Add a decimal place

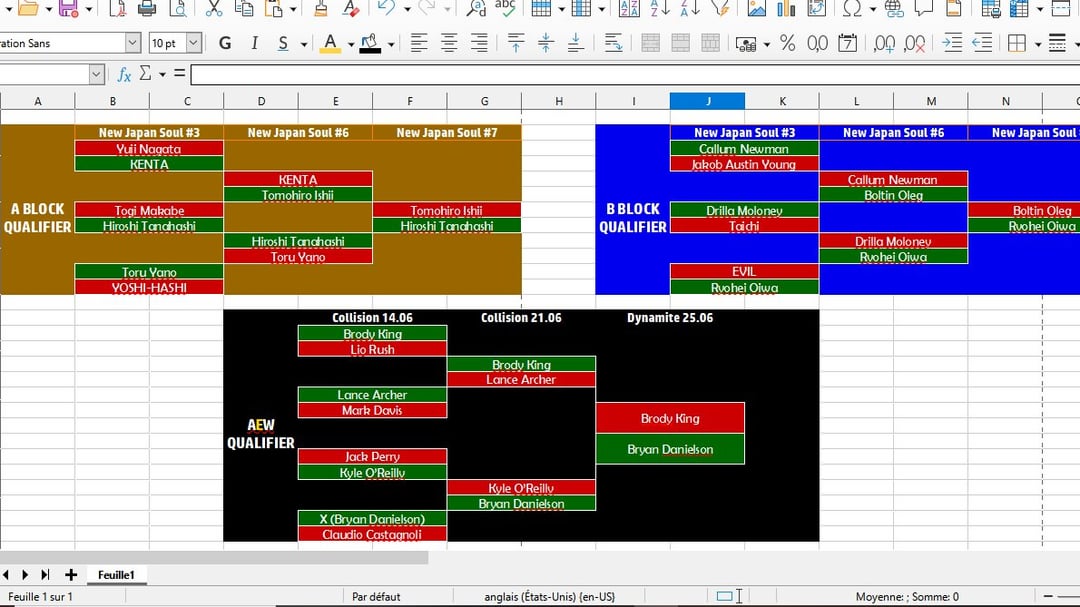pyautogui.click(x=884, y=43)
